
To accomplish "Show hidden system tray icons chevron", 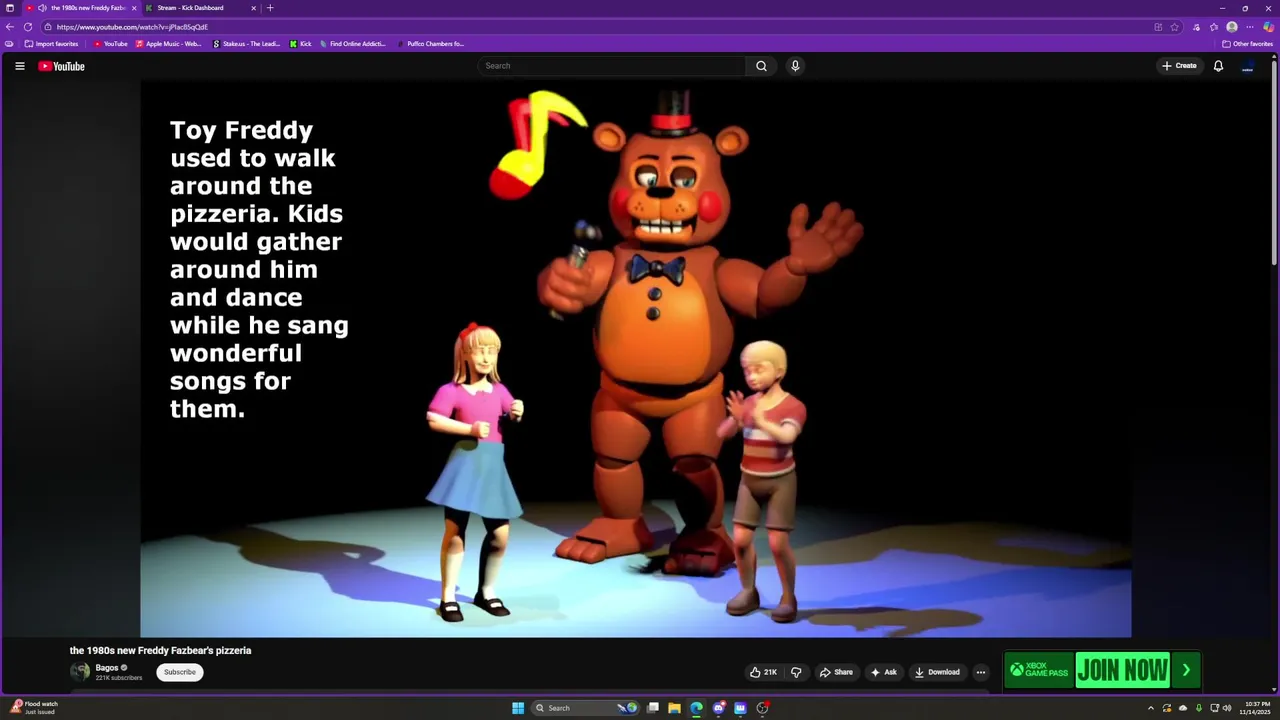I will coord(1150,708).
